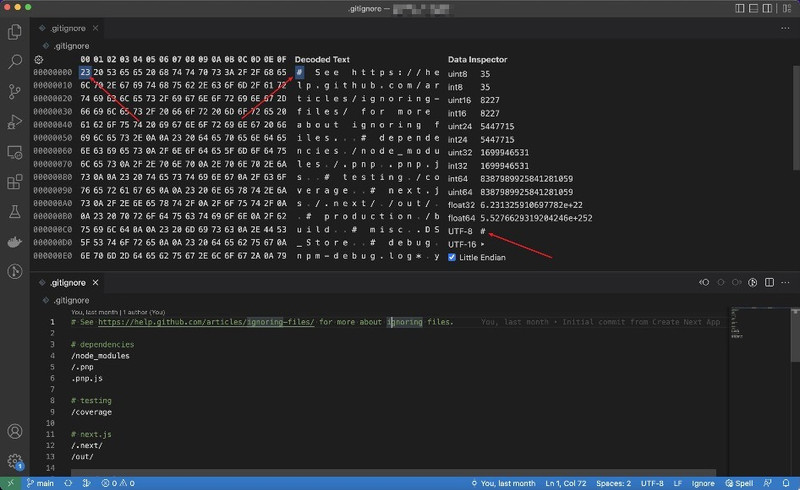
Task: Click the /coverage line in editor
Action: (x=91, y=412)
